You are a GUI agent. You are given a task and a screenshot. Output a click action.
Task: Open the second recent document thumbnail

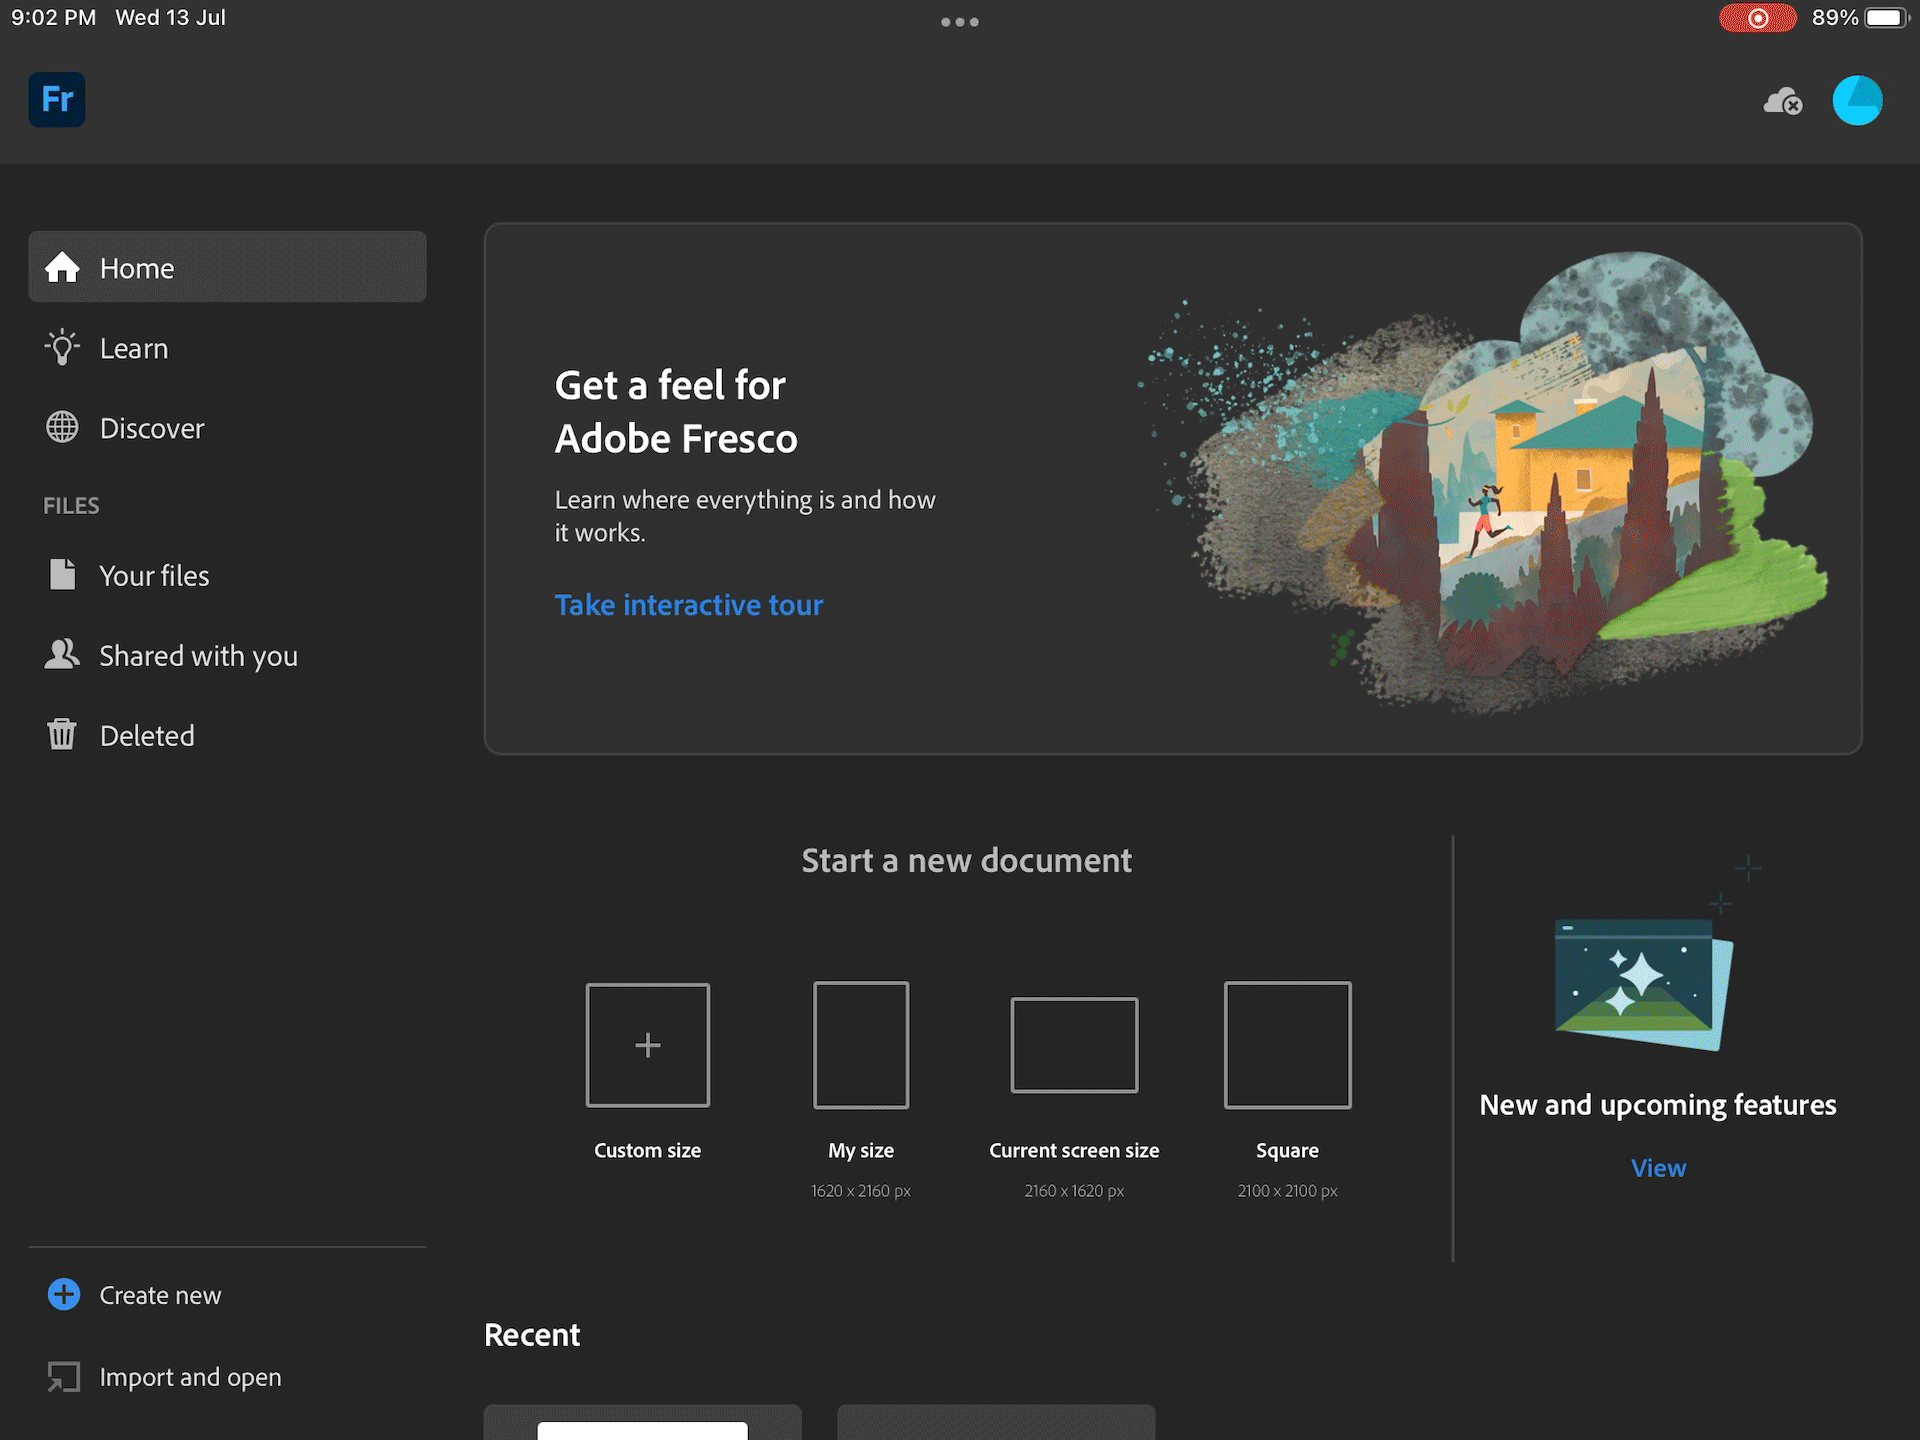pos(996,1422)
